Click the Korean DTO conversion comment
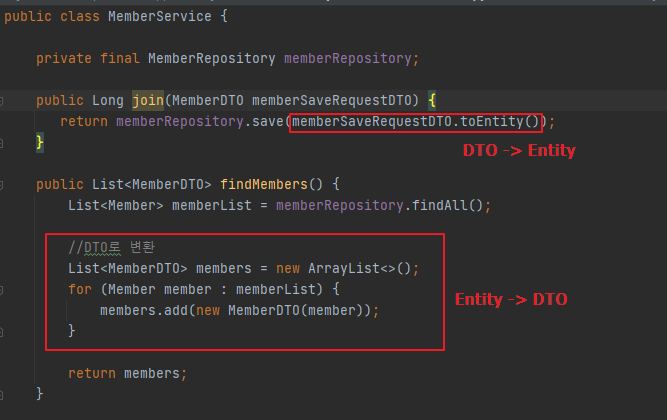 tap(111, 247)
